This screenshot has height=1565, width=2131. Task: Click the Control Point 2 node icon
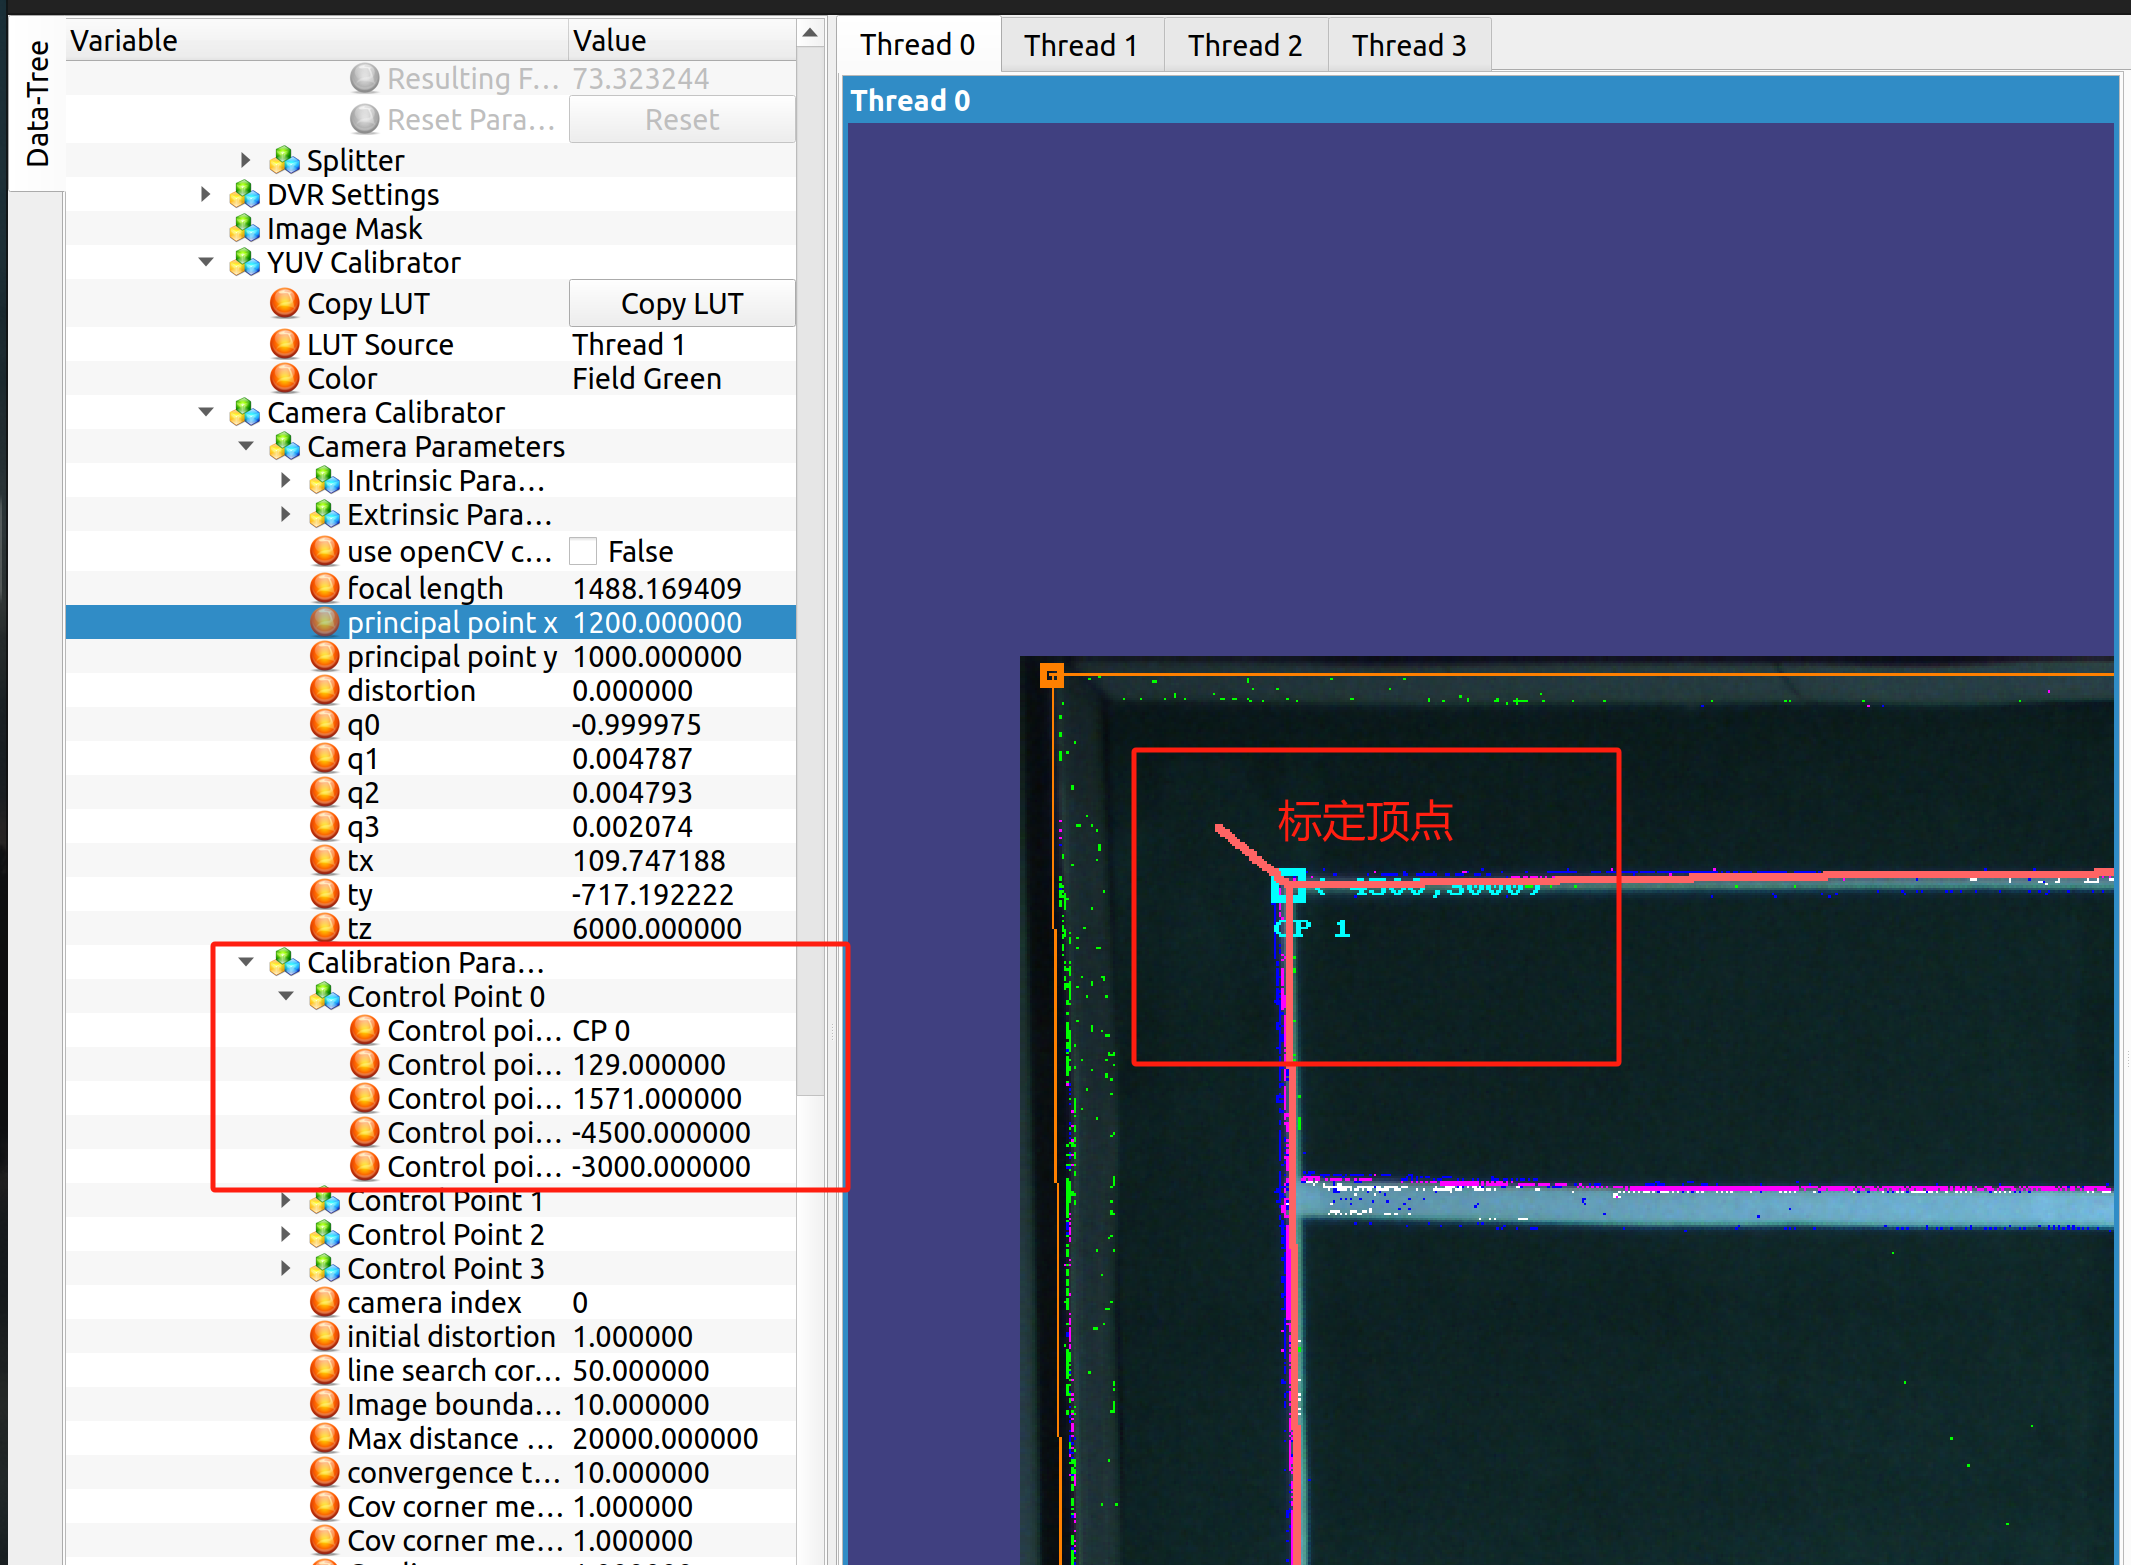325,1234
